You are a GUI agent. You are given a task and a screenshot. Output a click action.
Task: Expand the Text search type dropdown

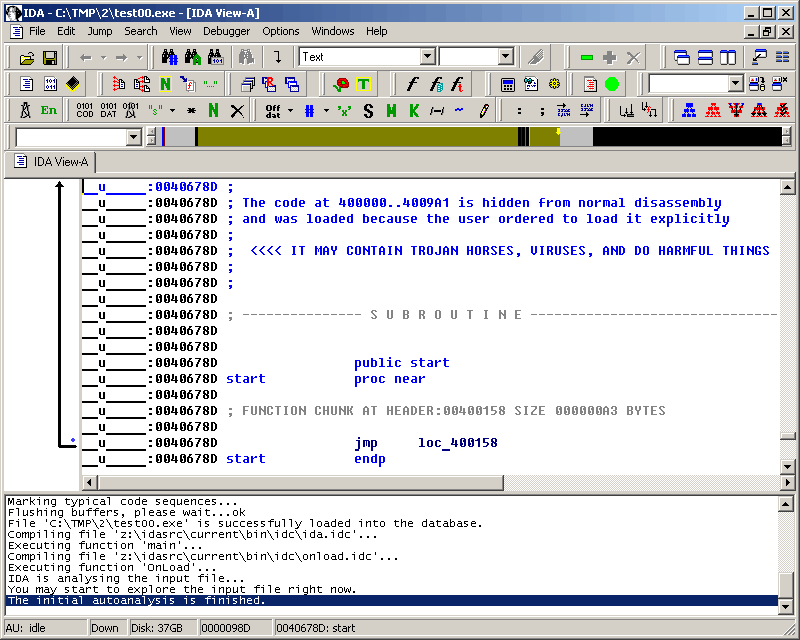point(427,57)
